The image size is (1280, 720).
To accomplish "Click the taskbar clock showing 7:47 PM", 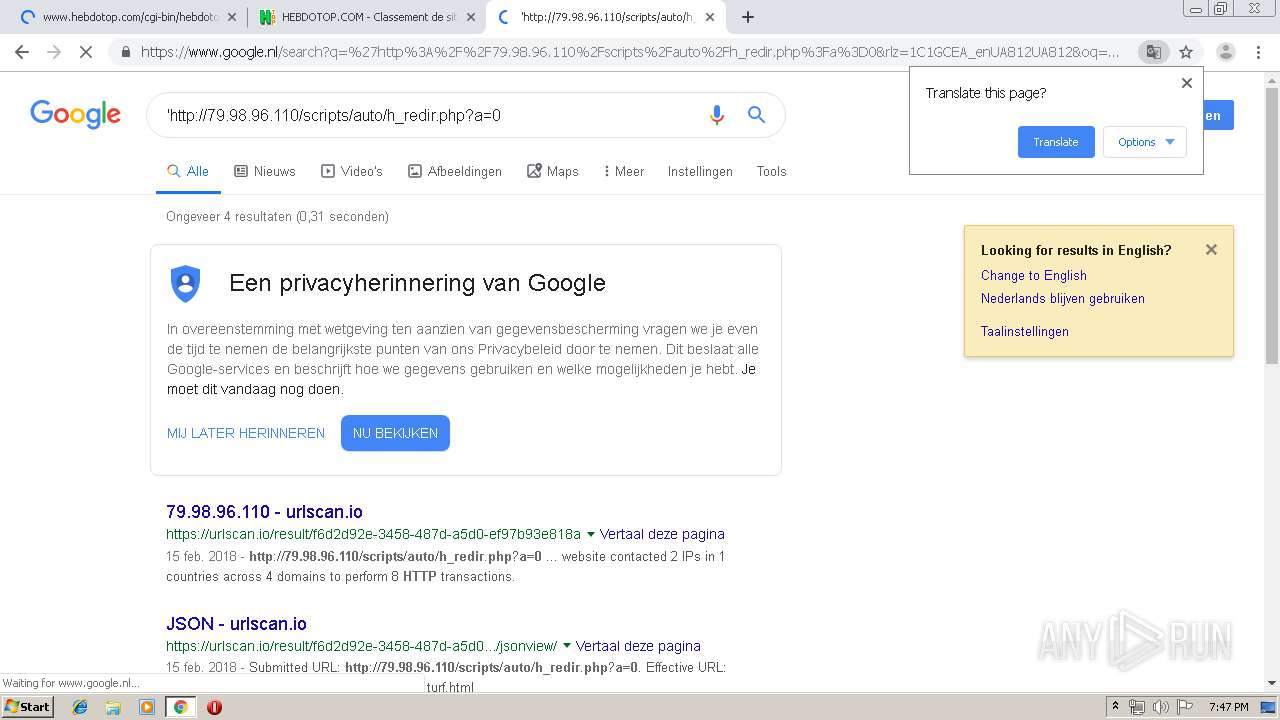I will click(x=1229, y=707).
